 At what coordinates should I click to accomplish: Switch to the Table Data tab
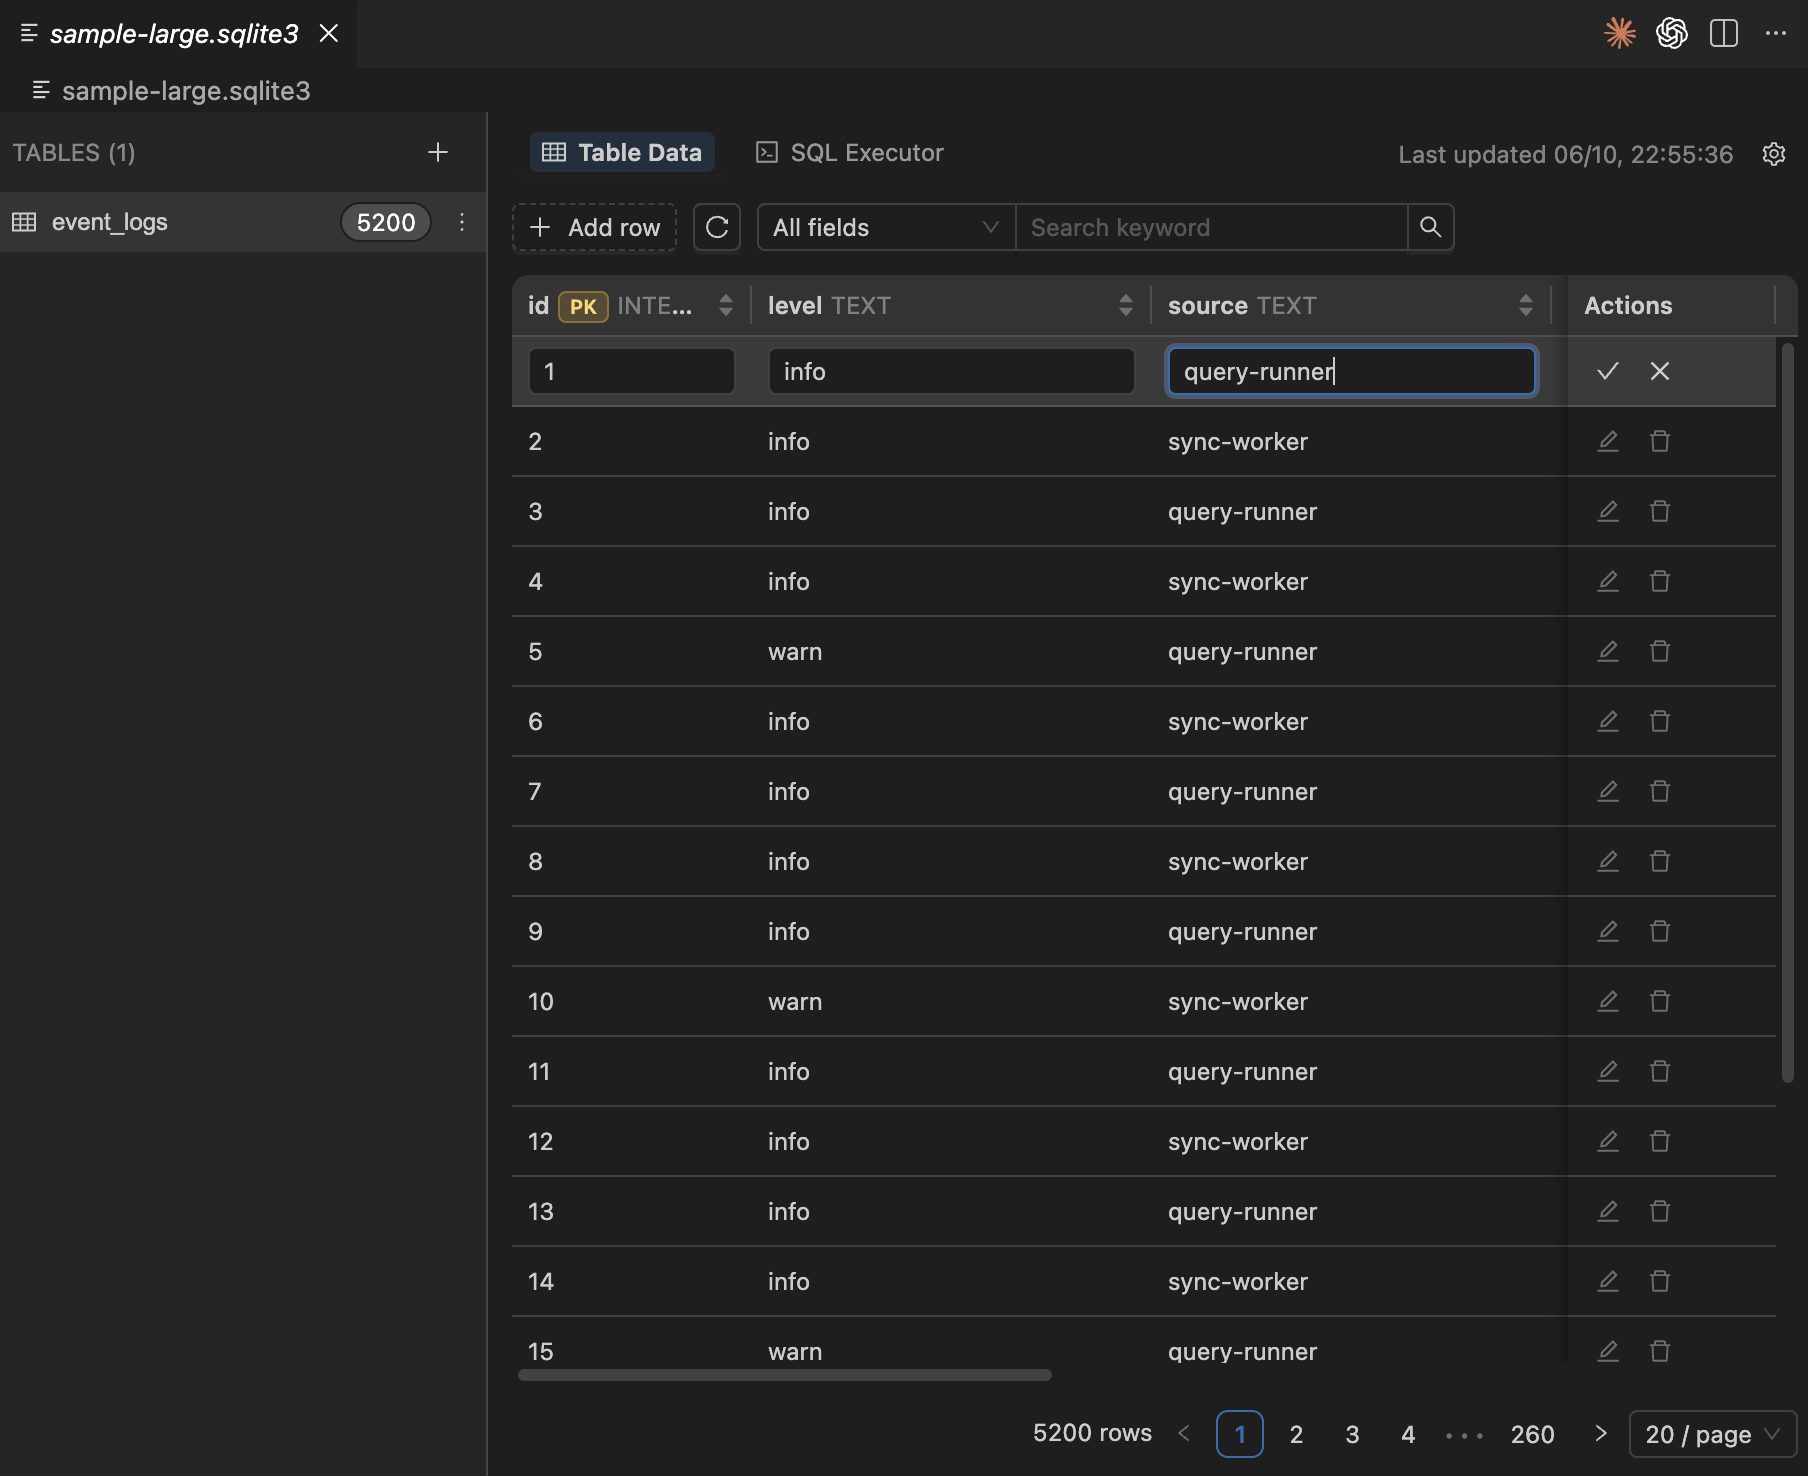pyautogui.click(x=622, y=152)
